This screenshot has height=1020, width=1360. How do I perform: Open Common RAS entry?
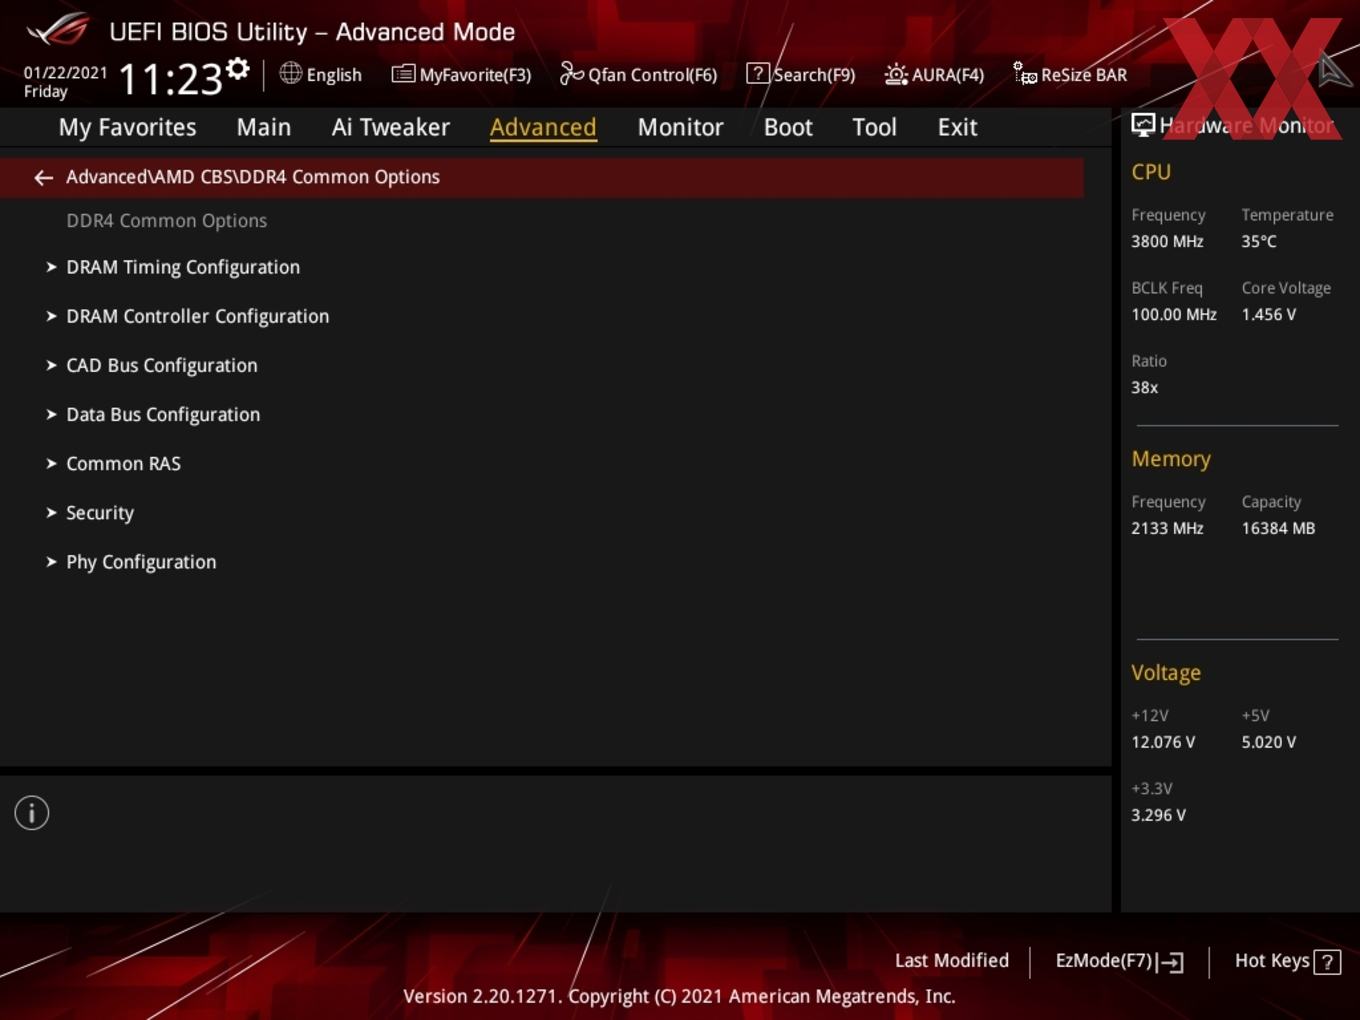(123, 463)
